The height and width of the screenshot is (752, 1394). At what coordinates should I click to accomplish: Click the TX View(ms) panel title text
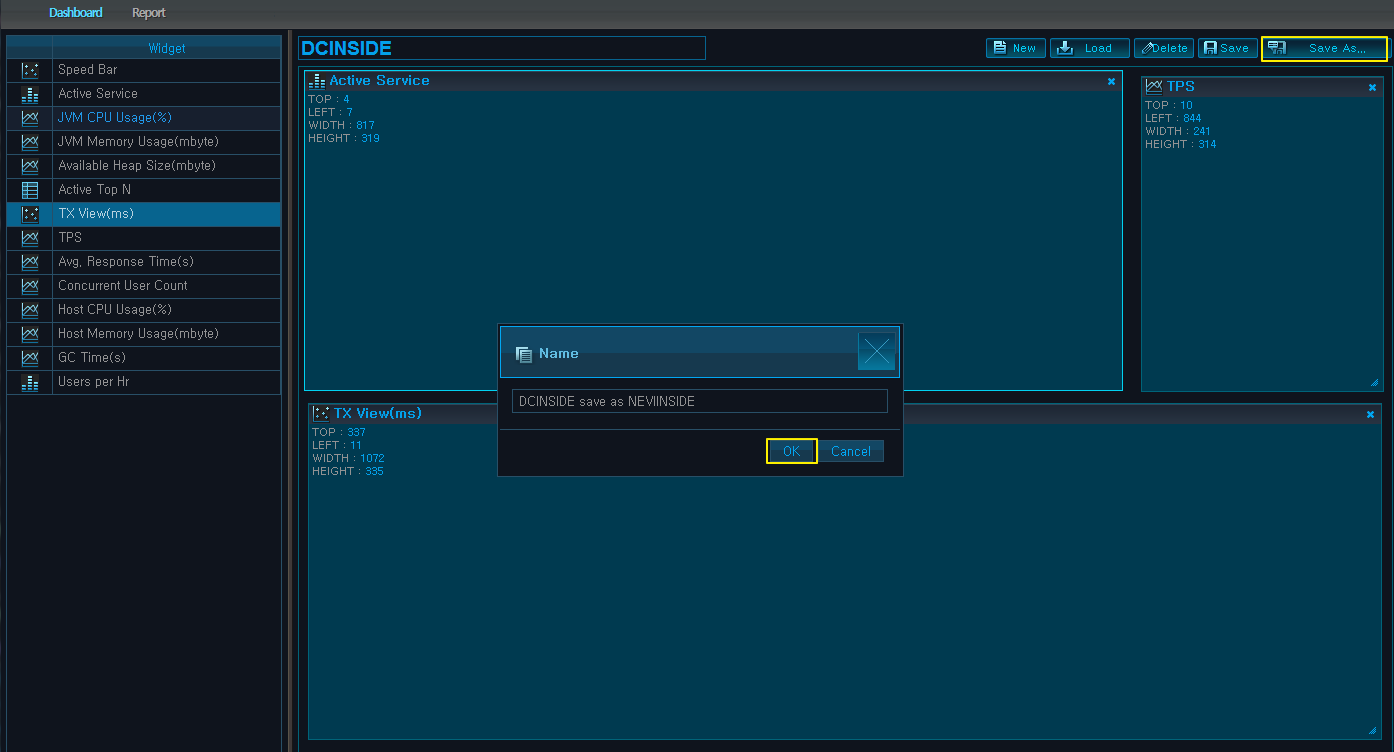pyautogui.click(x=378, y=413)
